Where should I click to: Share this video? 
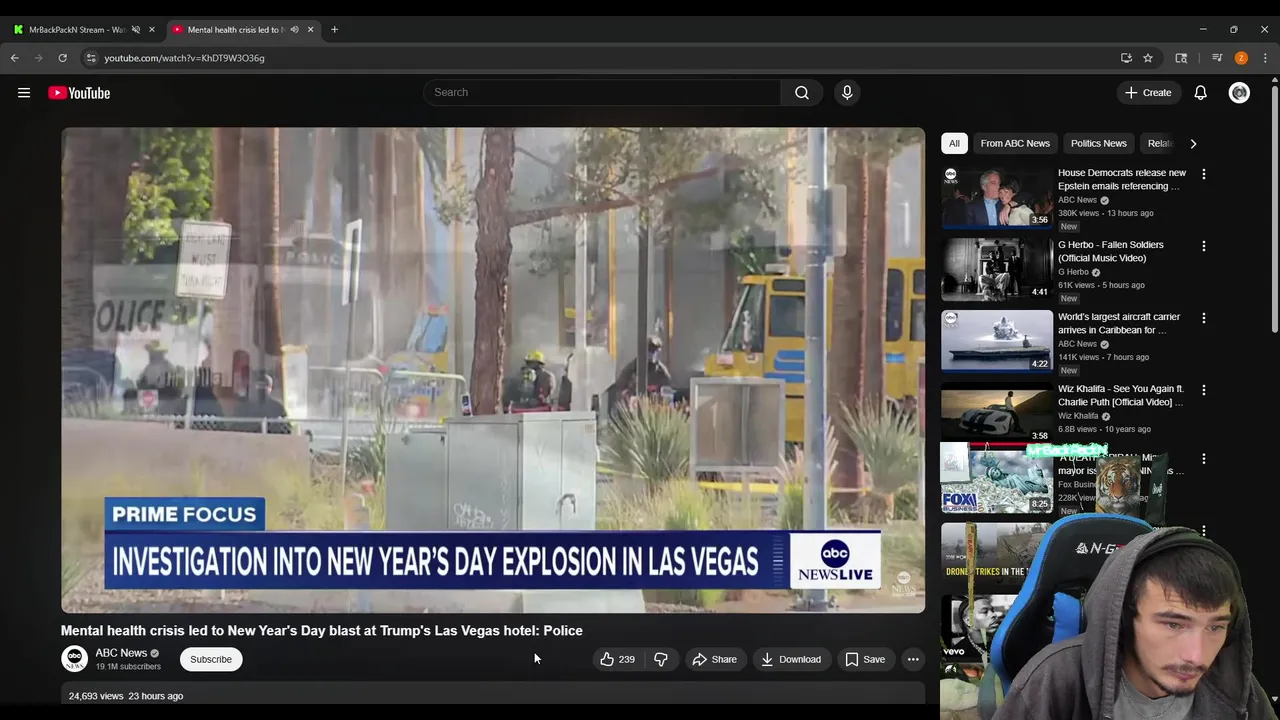tap(714, 659)
